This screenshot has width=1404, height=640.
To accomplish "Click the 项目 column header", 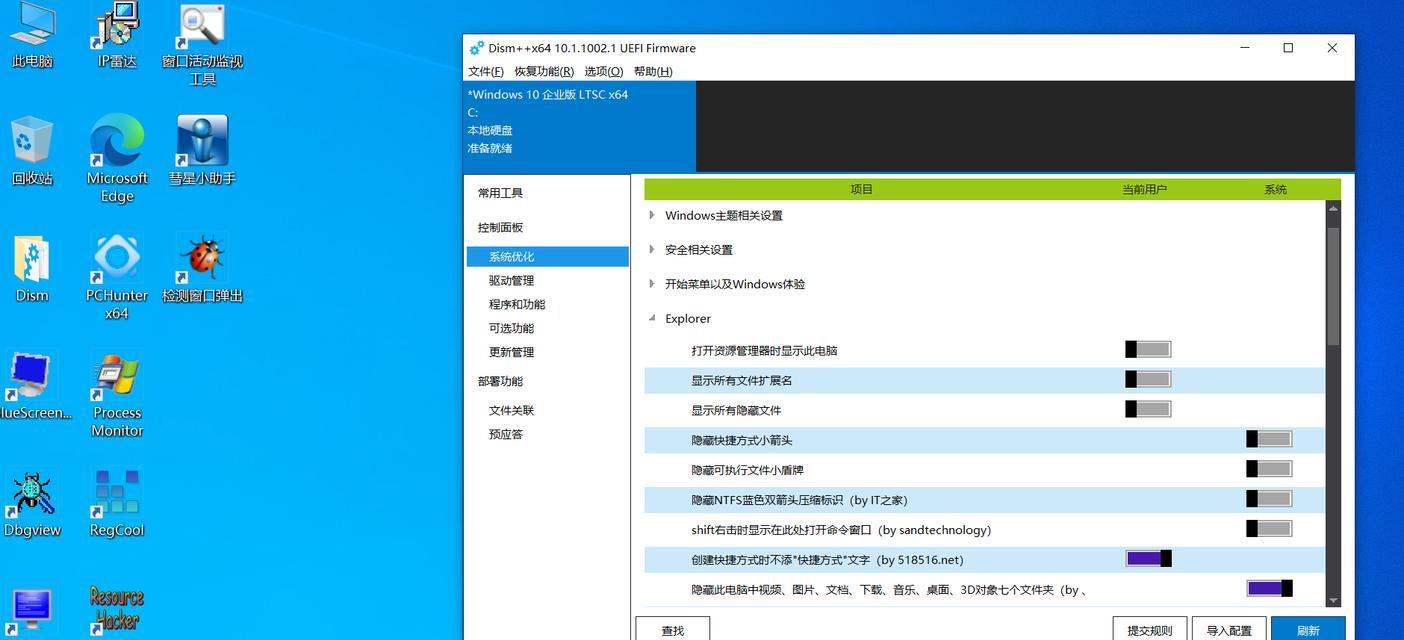I will point(862,189).
